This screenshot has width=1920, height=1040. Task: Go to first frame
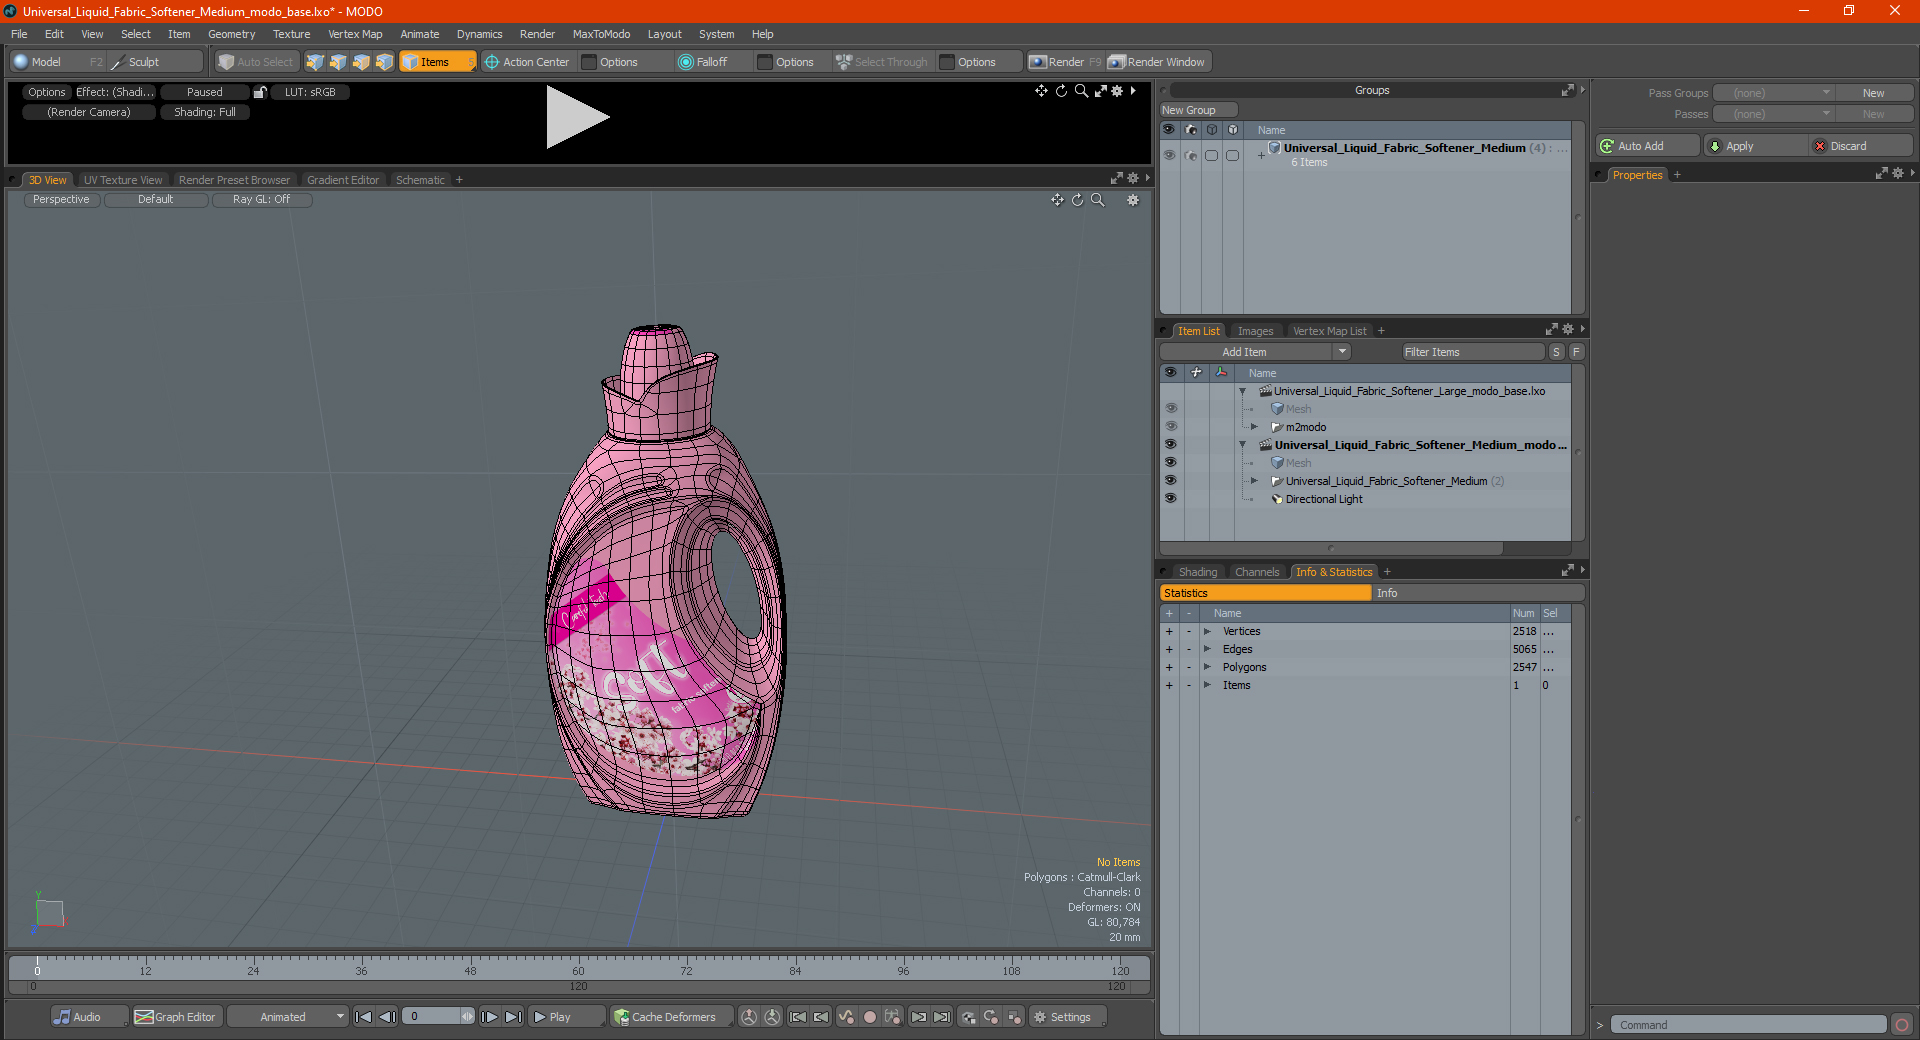(364, 1017)
